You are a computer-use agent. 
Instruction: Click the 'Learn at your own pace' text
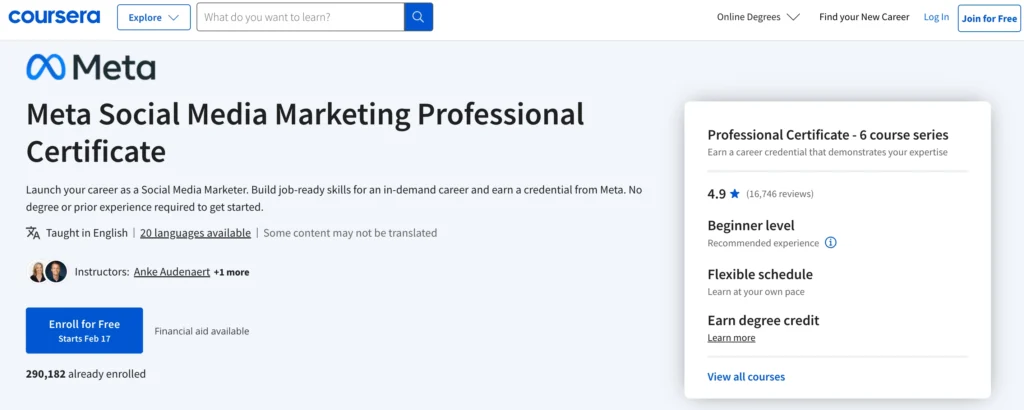tap(756, 292)
